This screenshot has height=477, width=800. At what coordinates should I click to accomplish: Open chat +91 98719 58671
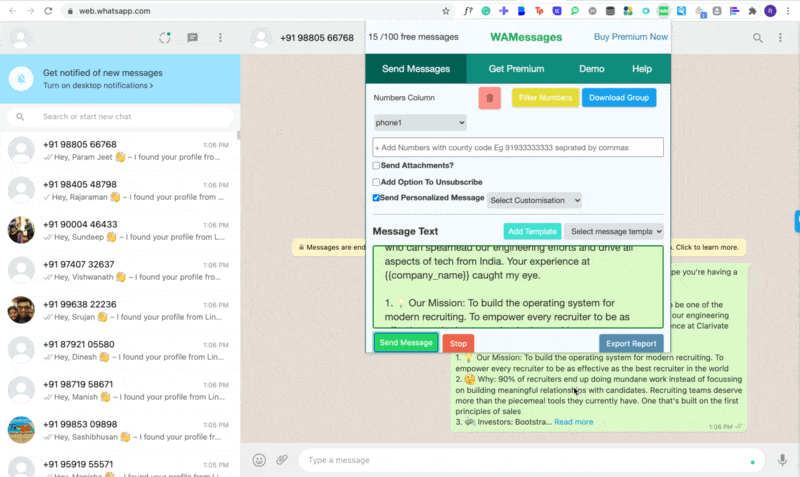[120, 390]
